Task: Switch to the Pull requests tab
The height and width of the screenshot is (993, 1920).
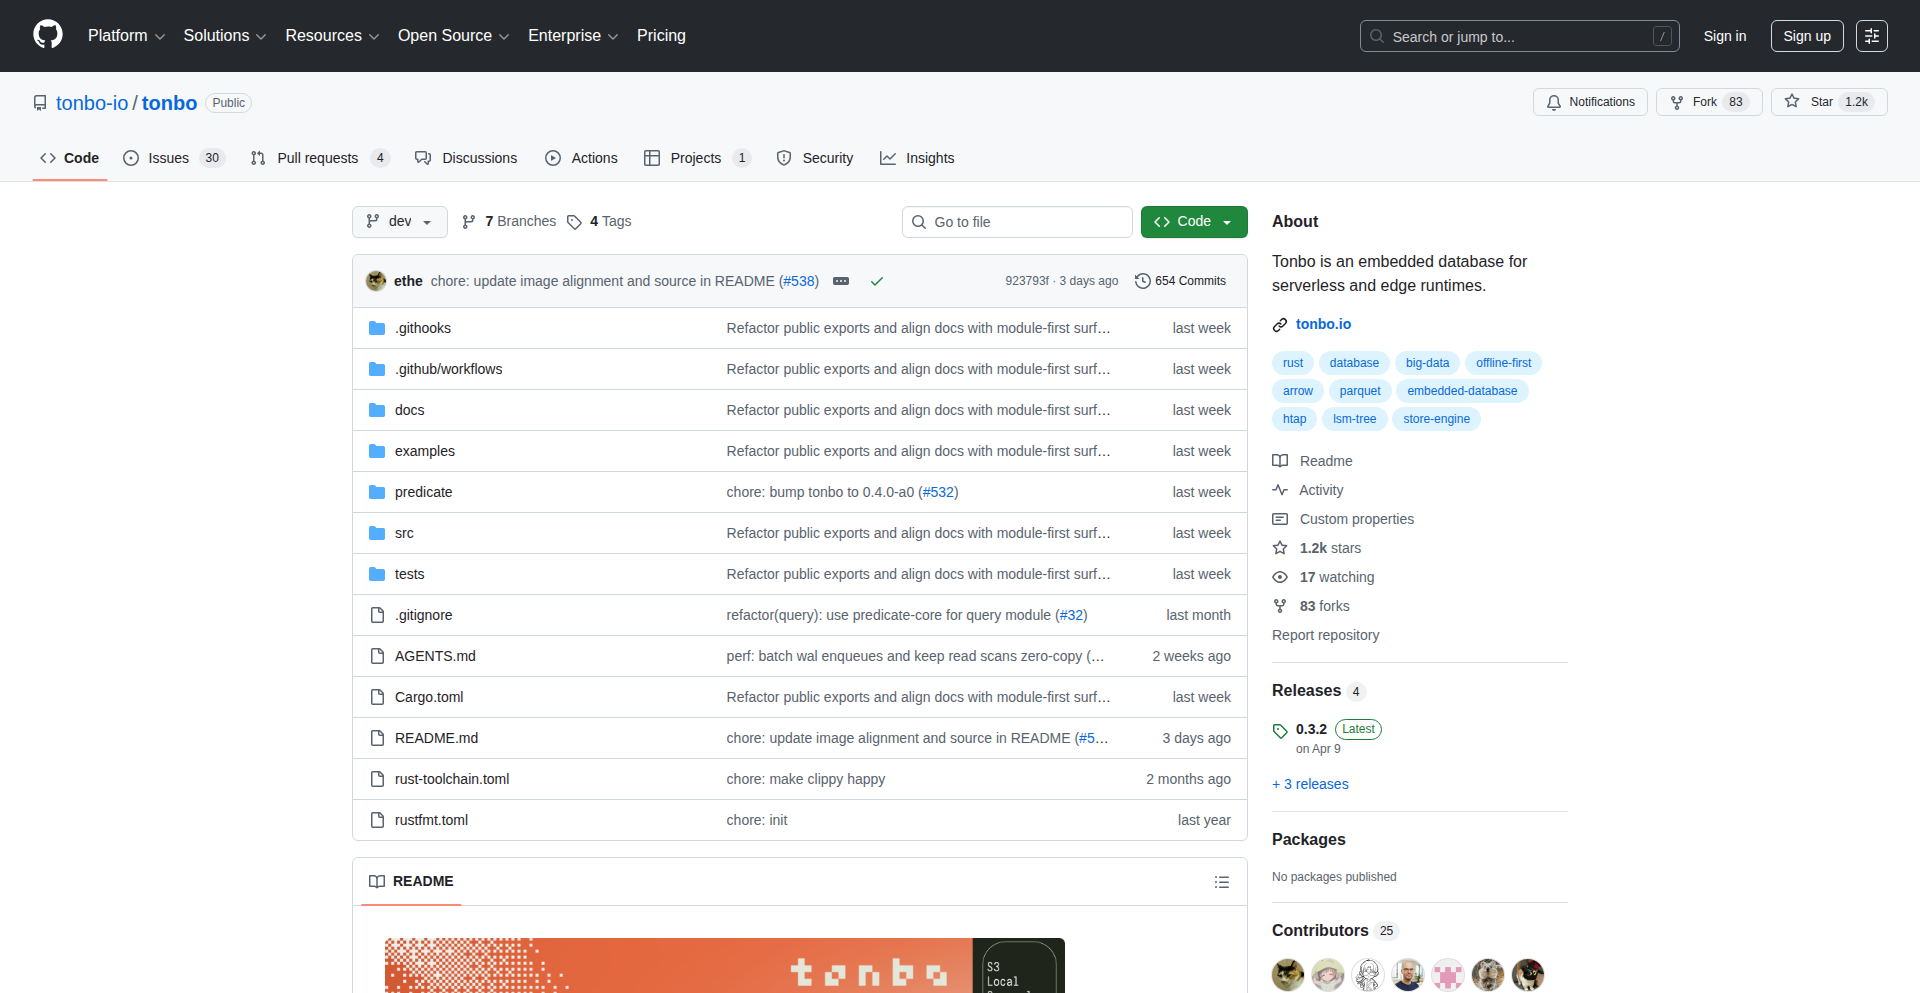Action: [x=319, y=158]
